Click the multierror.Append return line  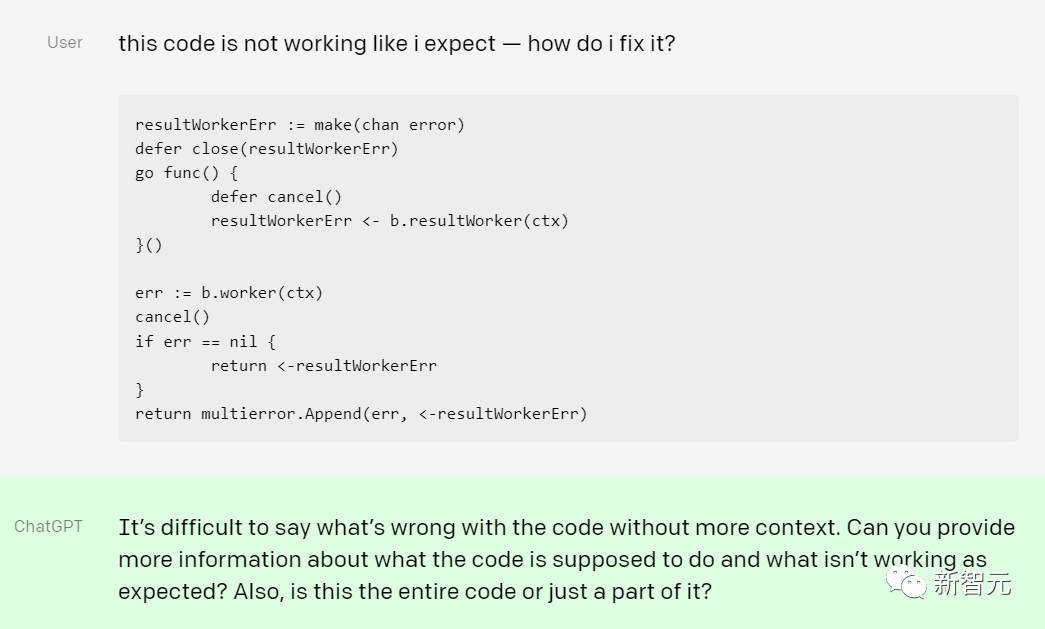click(361, 413)
